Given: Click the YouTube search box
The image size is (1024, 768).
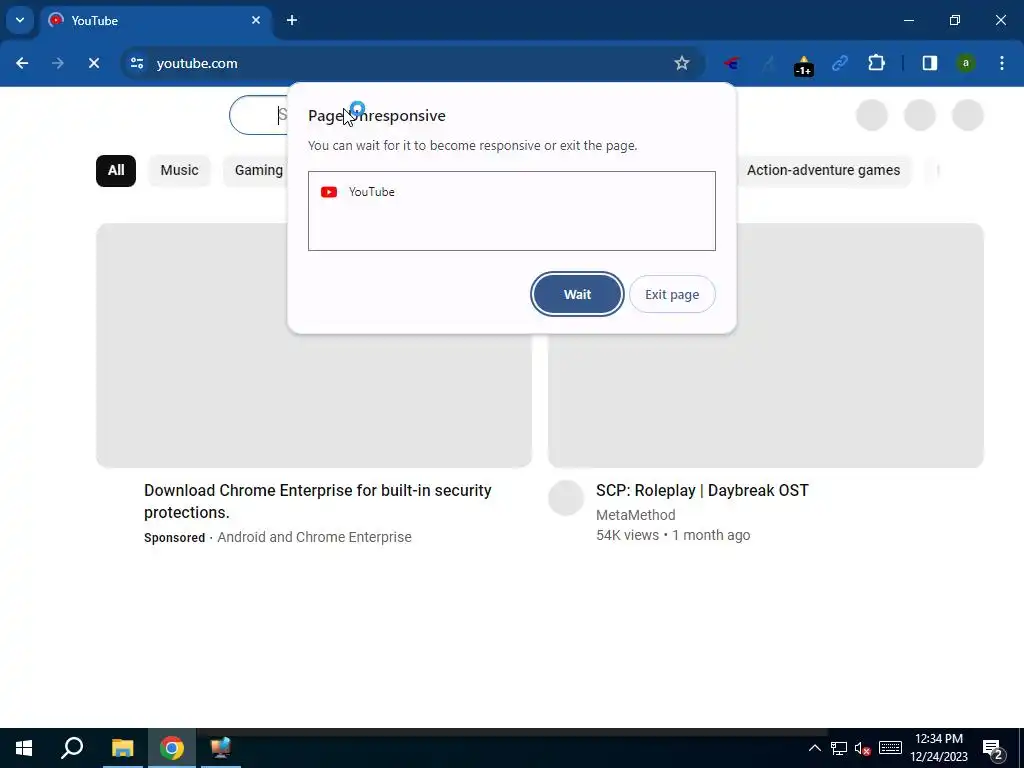Looking at the screenshot, I should [x=259, y=115].
